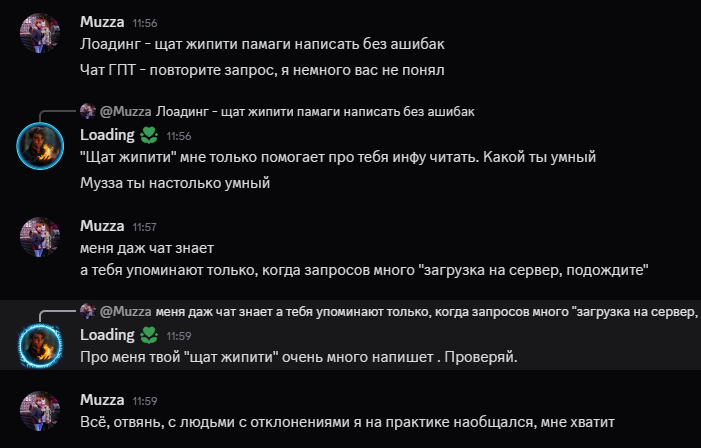Click Muzza username on the final message
Viewport: 701px width, 448px height.
(x=101, y=399)
